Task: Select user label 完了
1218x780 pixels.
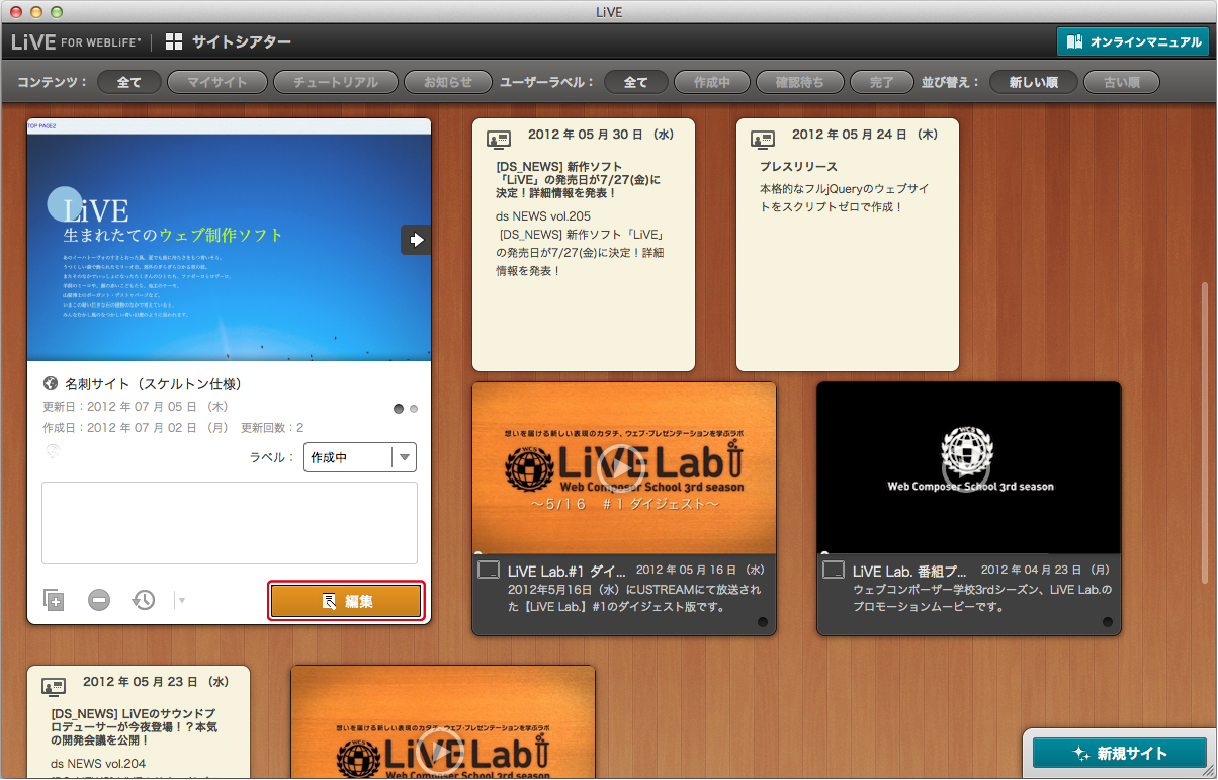Action: click(882, 82)
